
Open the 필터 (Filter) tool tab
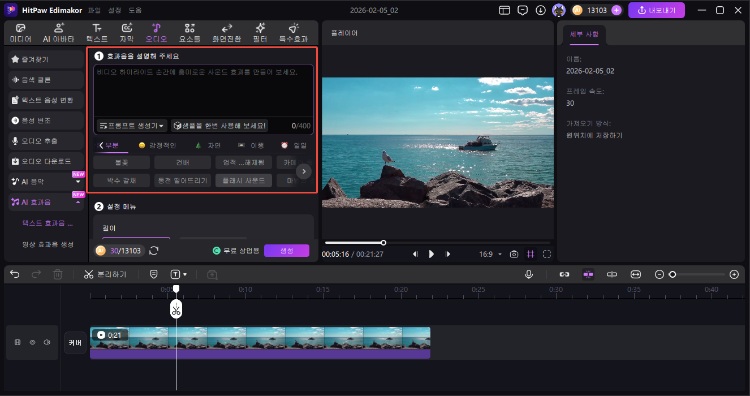coord(260,33)
